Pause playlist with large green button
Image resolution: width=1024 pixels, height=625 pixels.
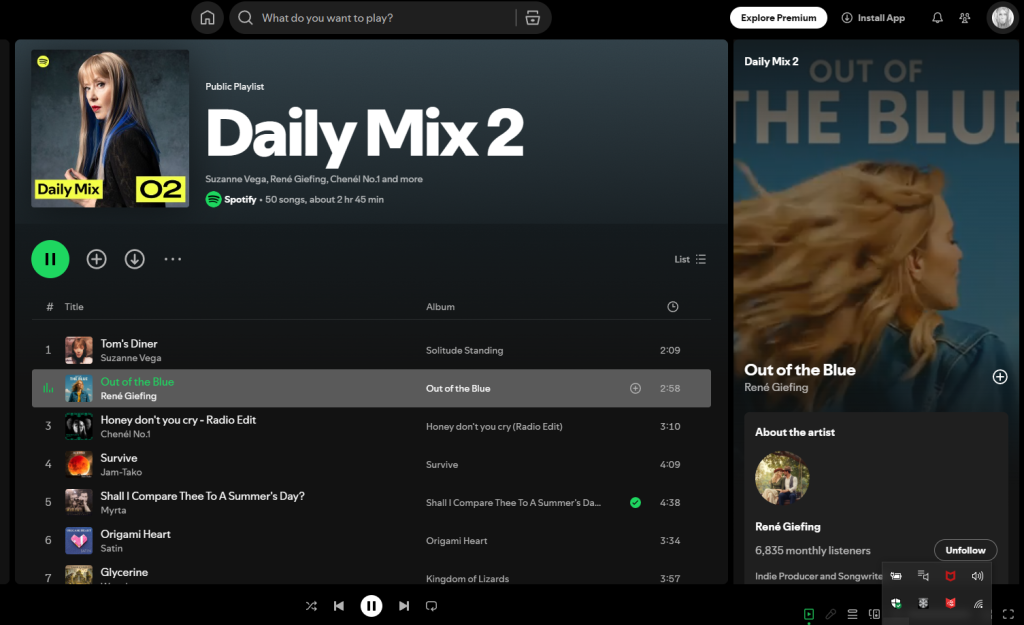pyautogui.click(x=50, y=259)
